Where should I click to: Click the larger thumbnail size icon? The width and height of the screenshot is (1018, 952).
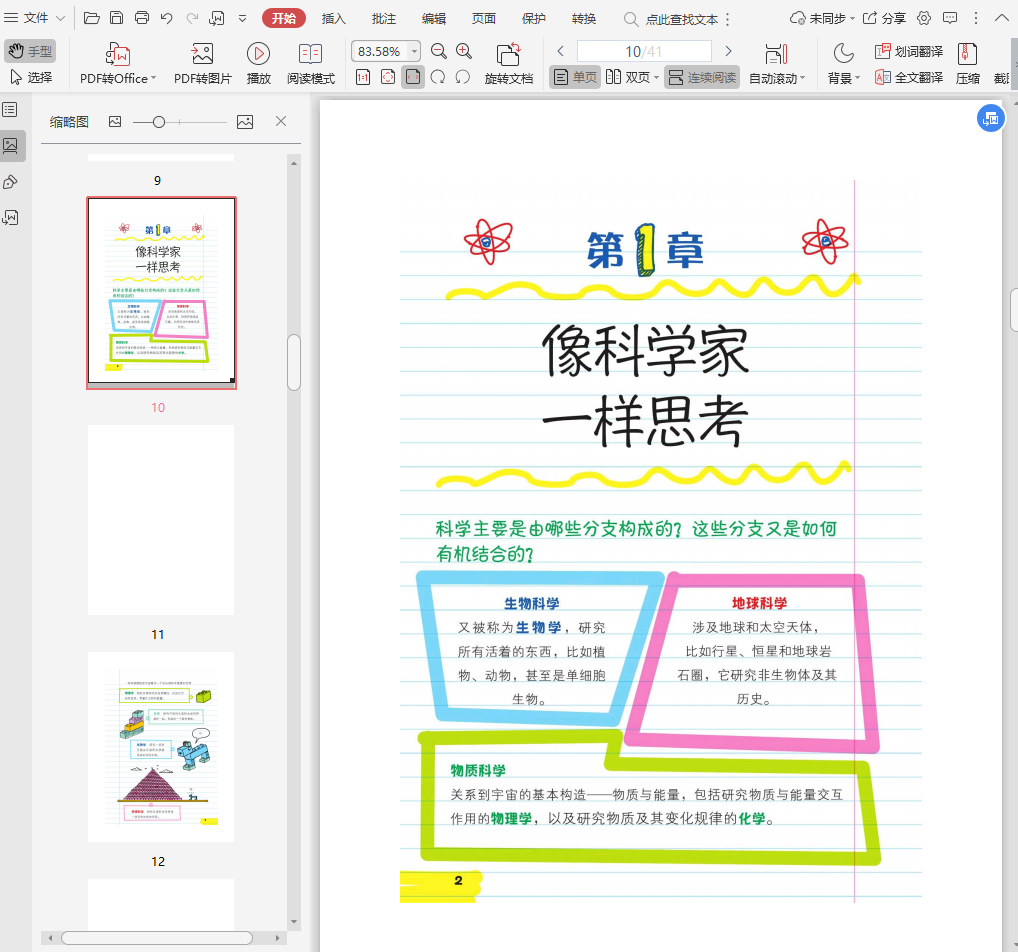[245, 121]
